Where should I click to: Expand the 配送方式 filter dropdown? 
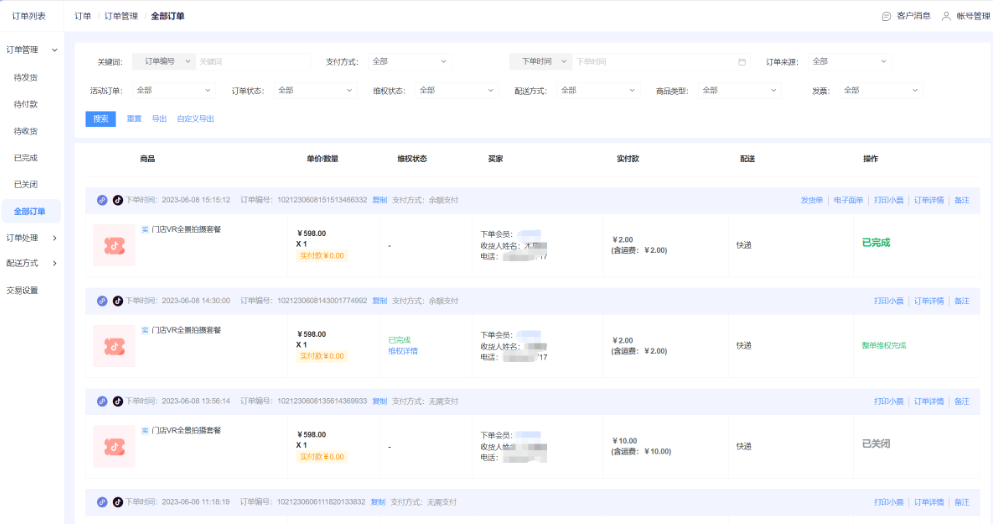597,90
